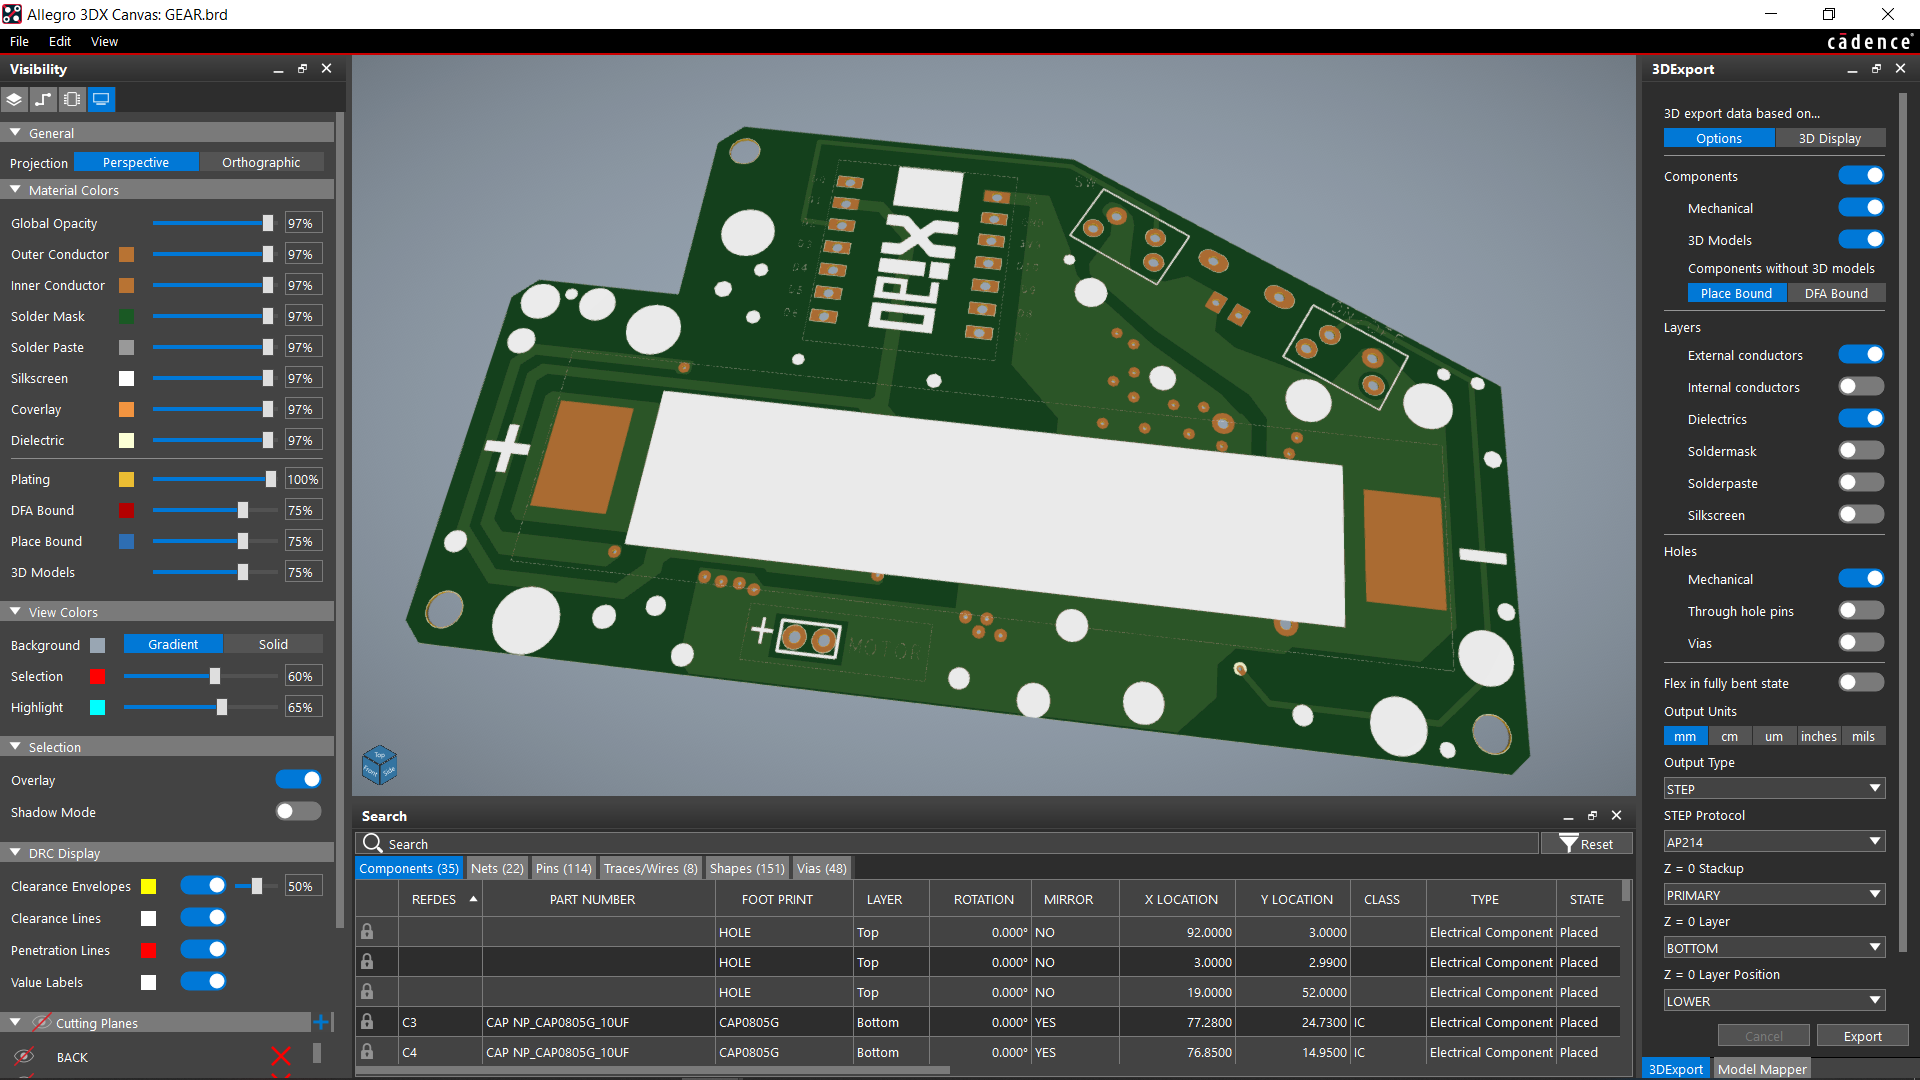The width and height of the screenshot is (1920, 1080).
Task: Click the lock icon on C4 row
Action: 367,1052
